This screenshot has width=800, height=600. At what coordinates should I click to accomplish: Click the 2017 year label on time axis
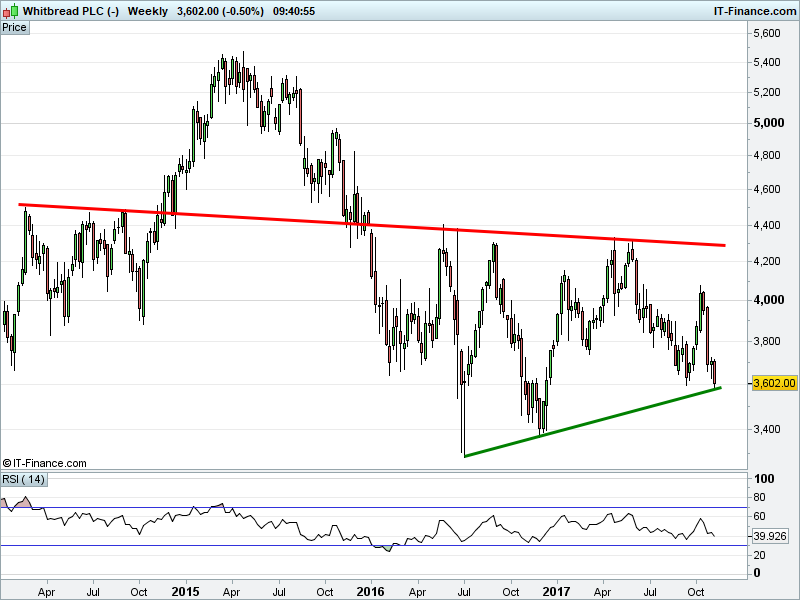556,592
